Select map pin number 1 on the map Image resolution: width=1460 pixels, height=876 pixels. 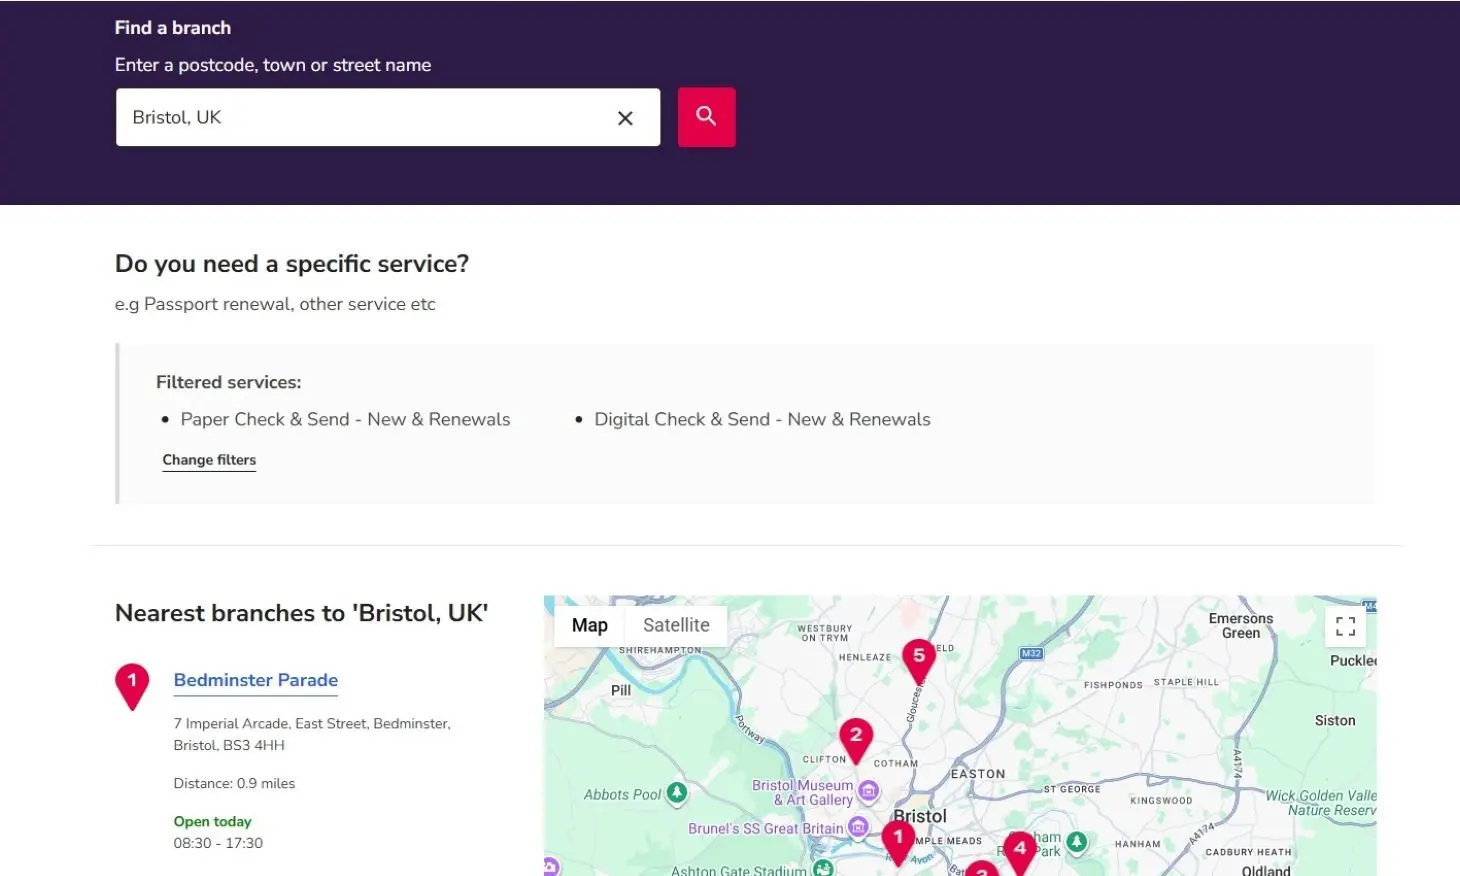tap(898, 842)
